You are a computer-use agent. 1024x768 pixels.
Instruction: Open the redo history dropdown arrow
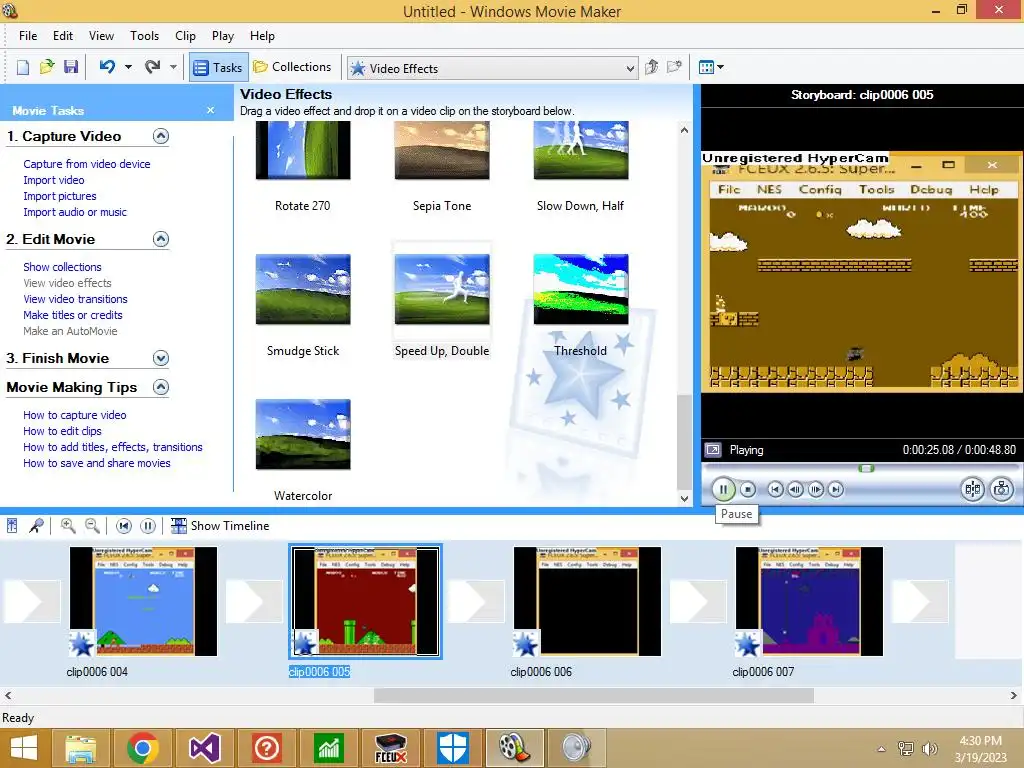click(x=173, y=67)
